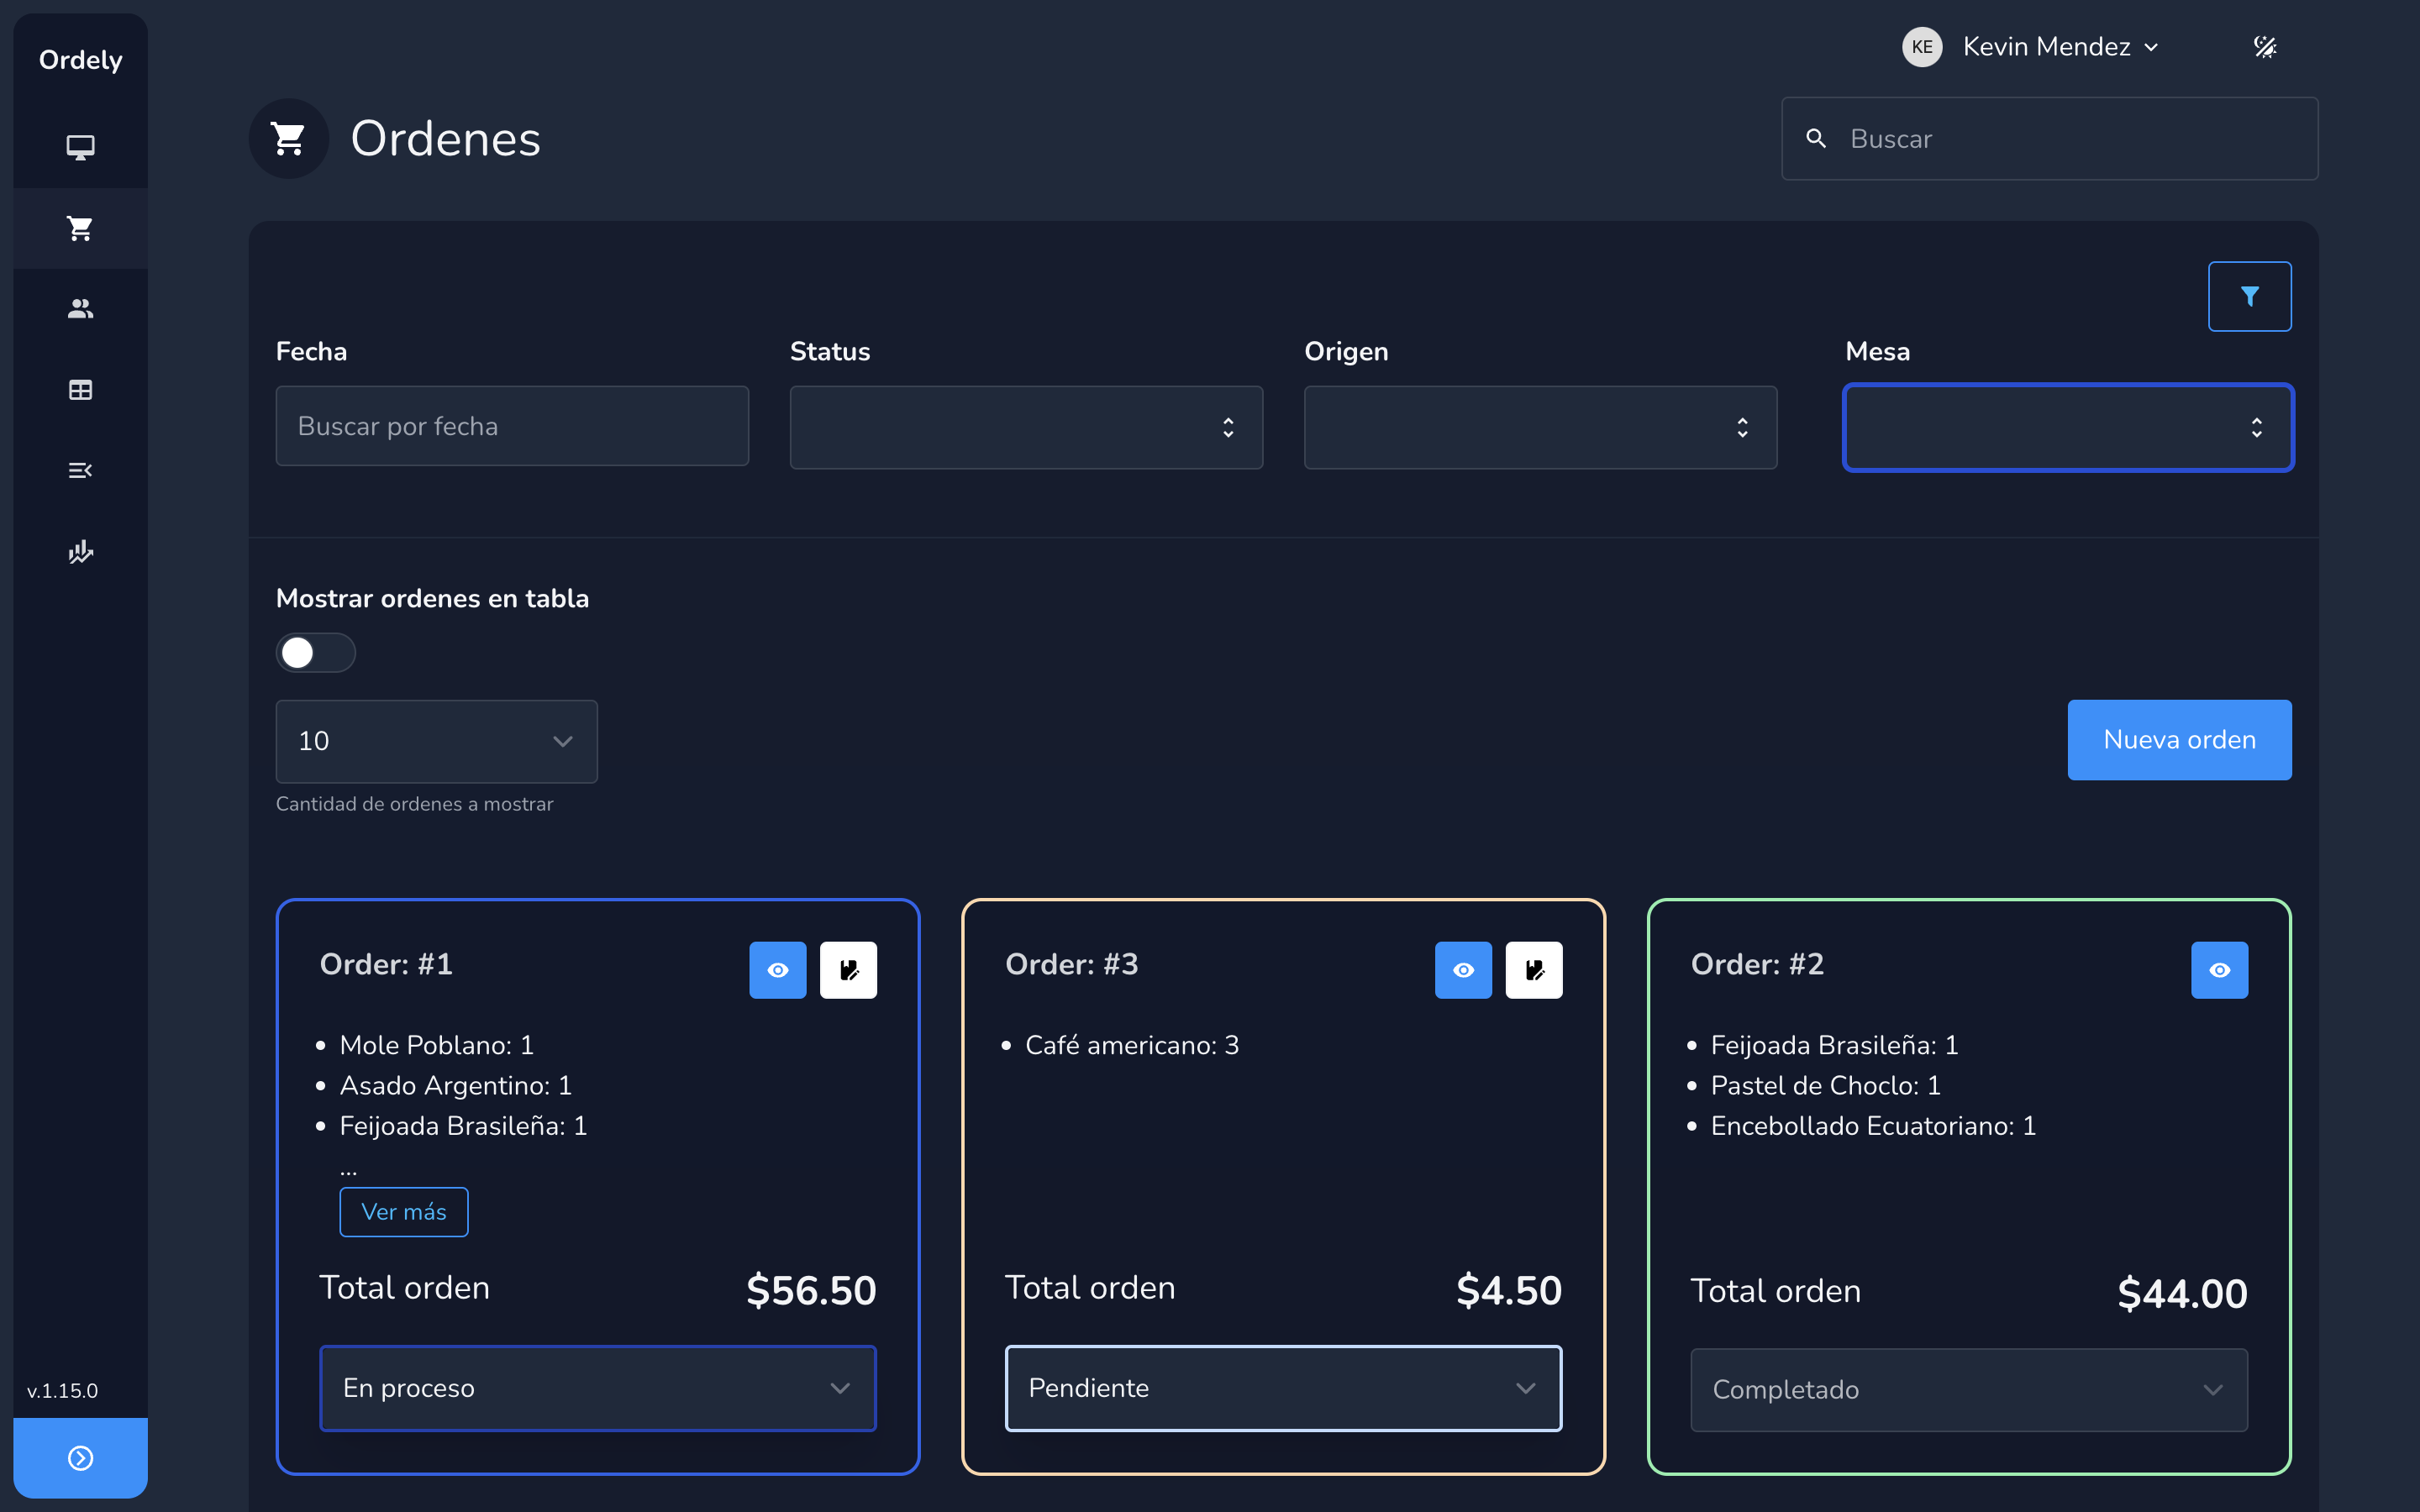
Task: Change Order #3 status from Pendiente
Action: [1283, 1388]
